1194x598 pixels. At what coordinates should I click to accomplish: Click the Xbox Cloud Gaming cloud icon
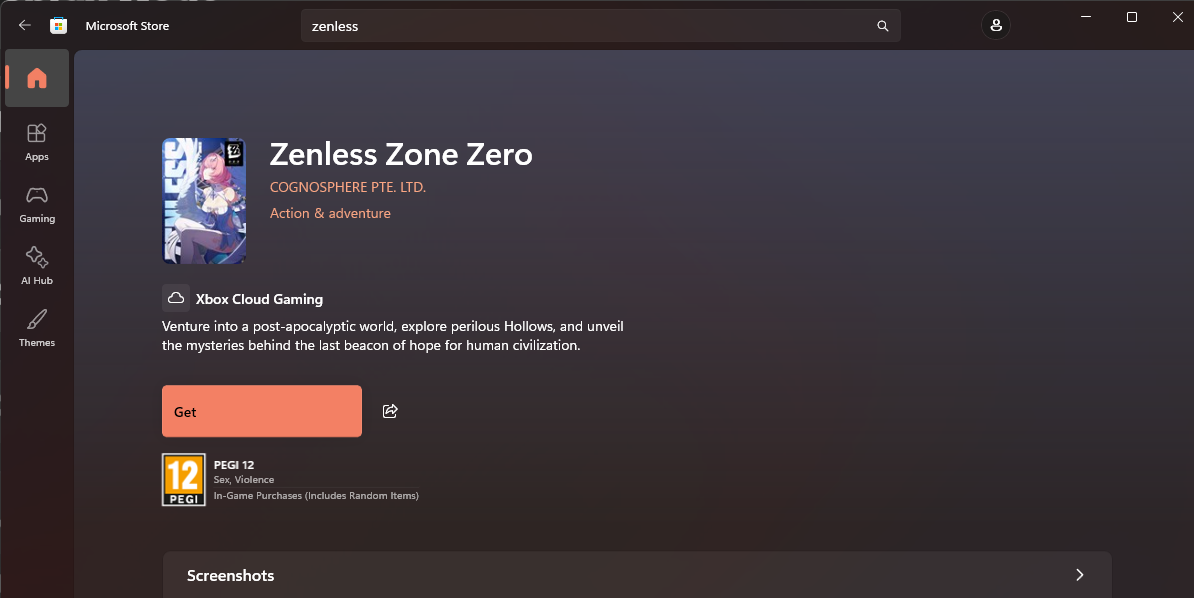[176, 298]
